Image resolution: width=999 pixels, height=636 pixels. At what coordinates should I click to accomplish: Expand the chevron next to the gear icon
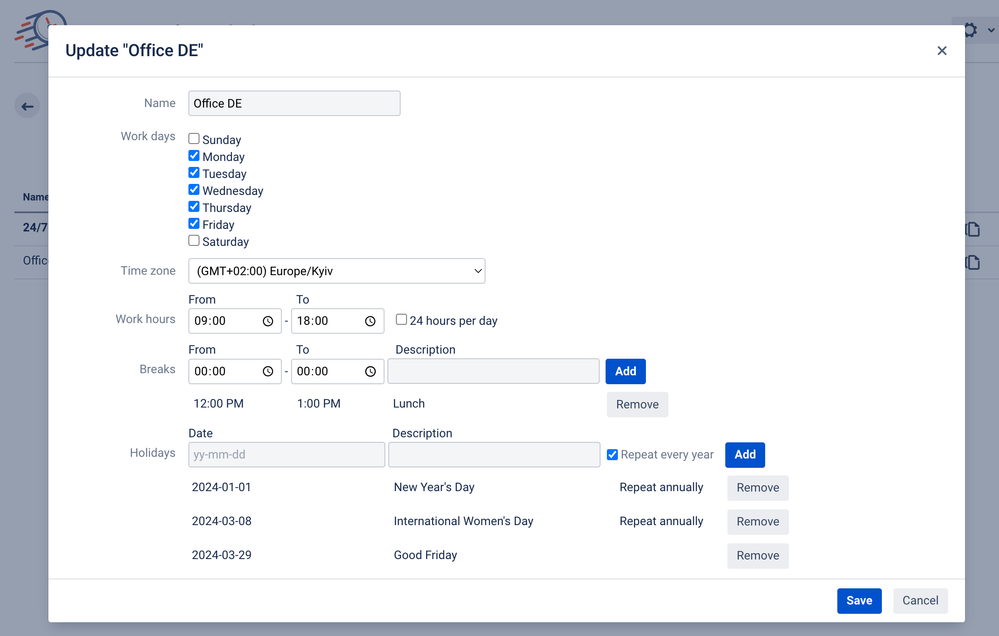[x=989, y=30]
